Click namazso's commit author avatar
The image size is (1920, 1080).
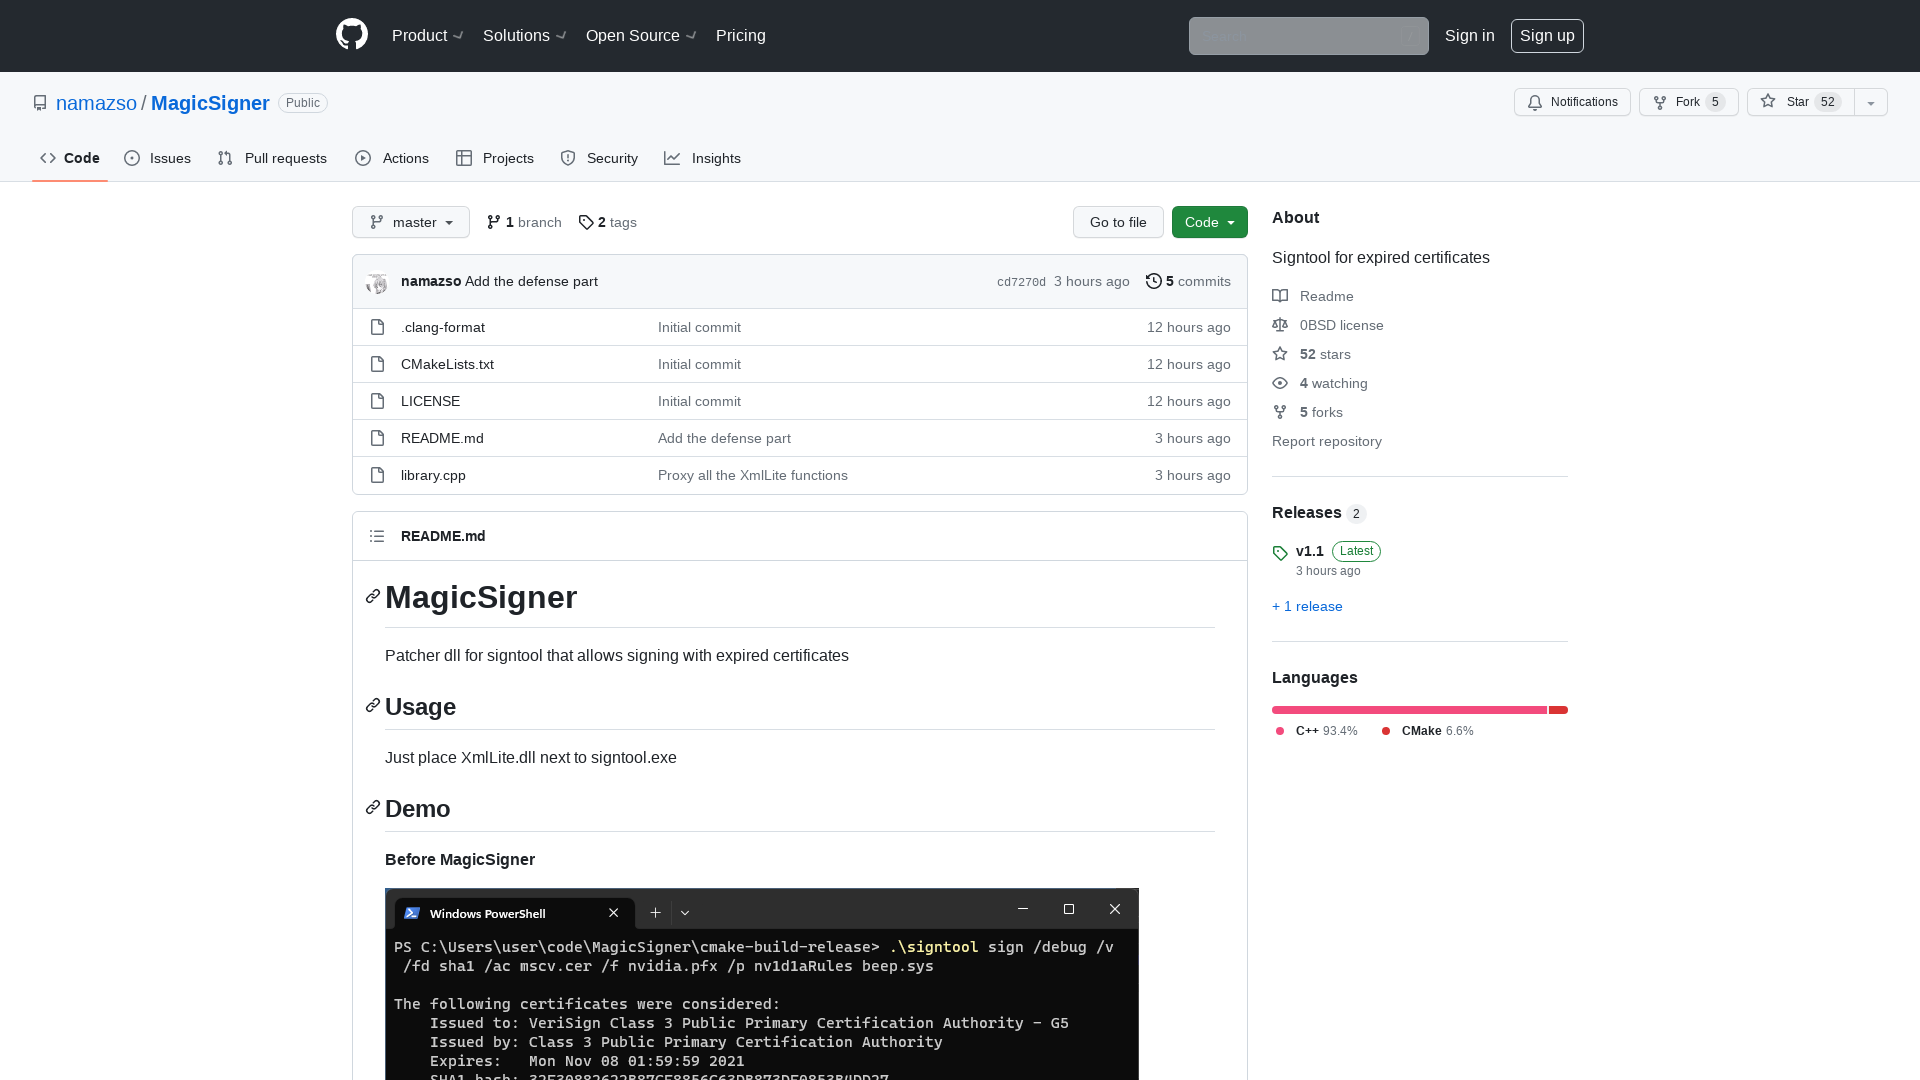pyautogui.click(x=377, y=282)
